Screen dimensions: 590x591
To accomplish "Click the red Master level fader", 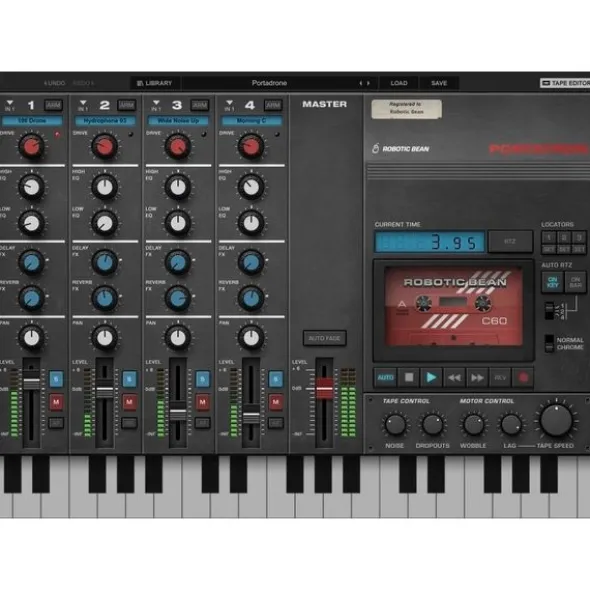I will pyautogui.click(x=324, y=389).
